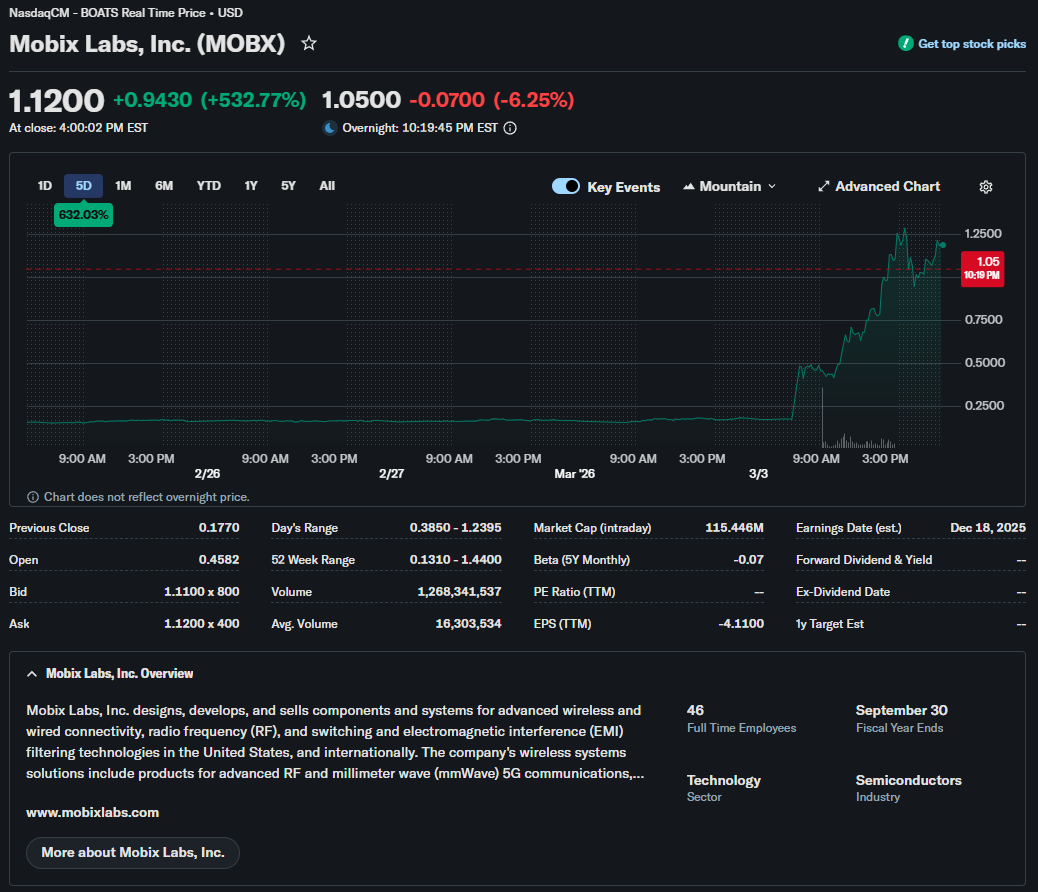This screenshot has height=892, width=1038.
Task: Click the Bid value 1.1100 x 800
Action: click(x=201, y=591)
